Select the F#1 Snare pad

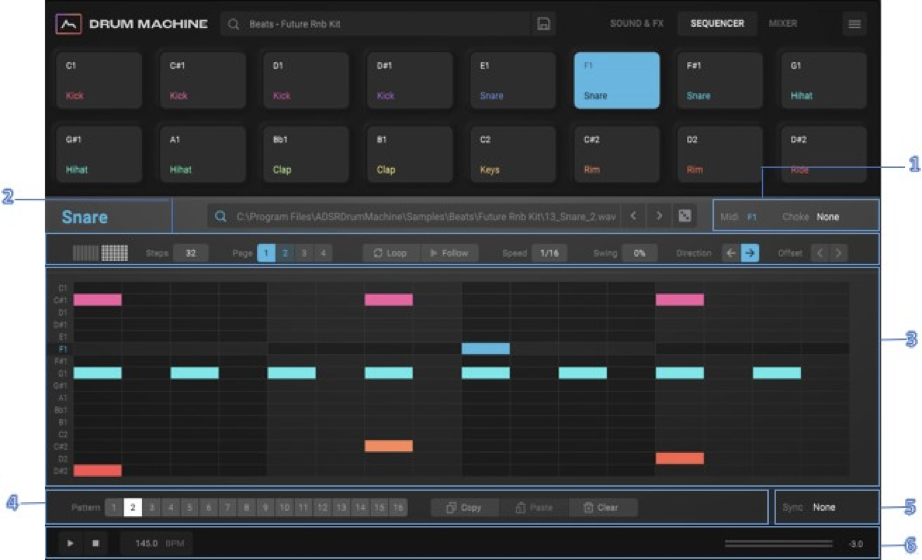click(x=720, y=80)
